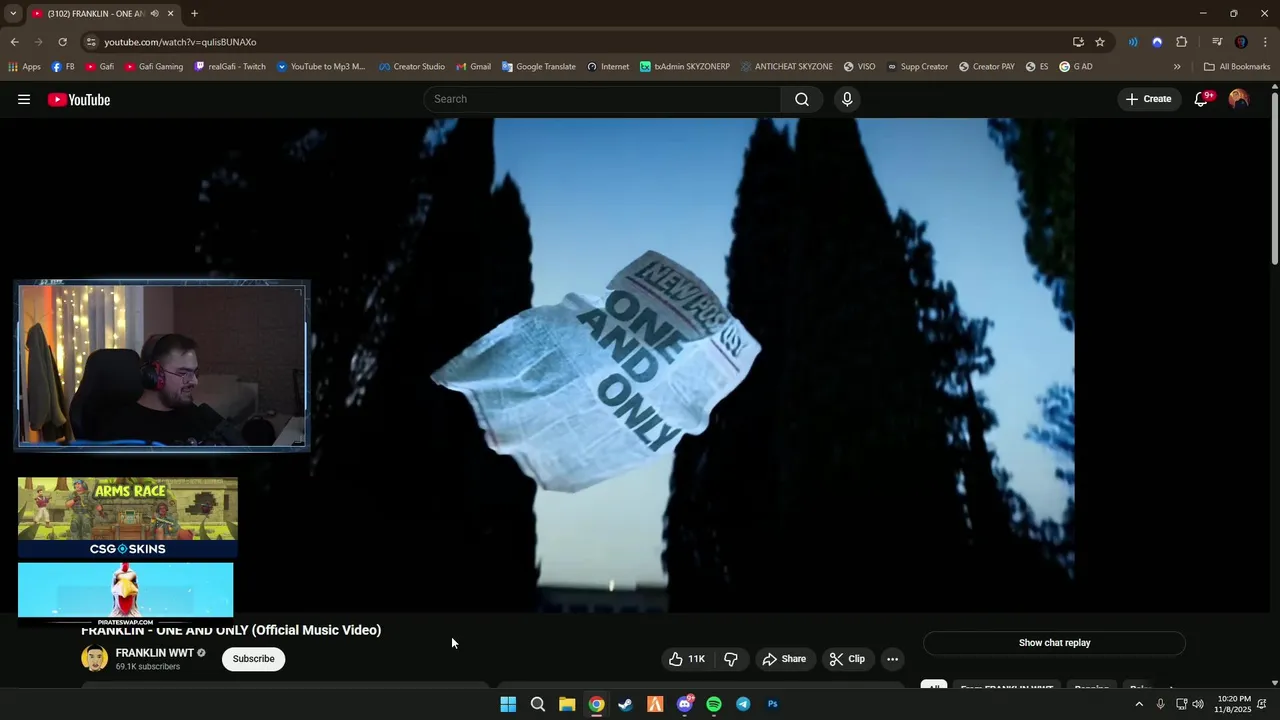Open the Apps bookmark
Viewport: 1280px width, 720px height.
pos(24,67)
